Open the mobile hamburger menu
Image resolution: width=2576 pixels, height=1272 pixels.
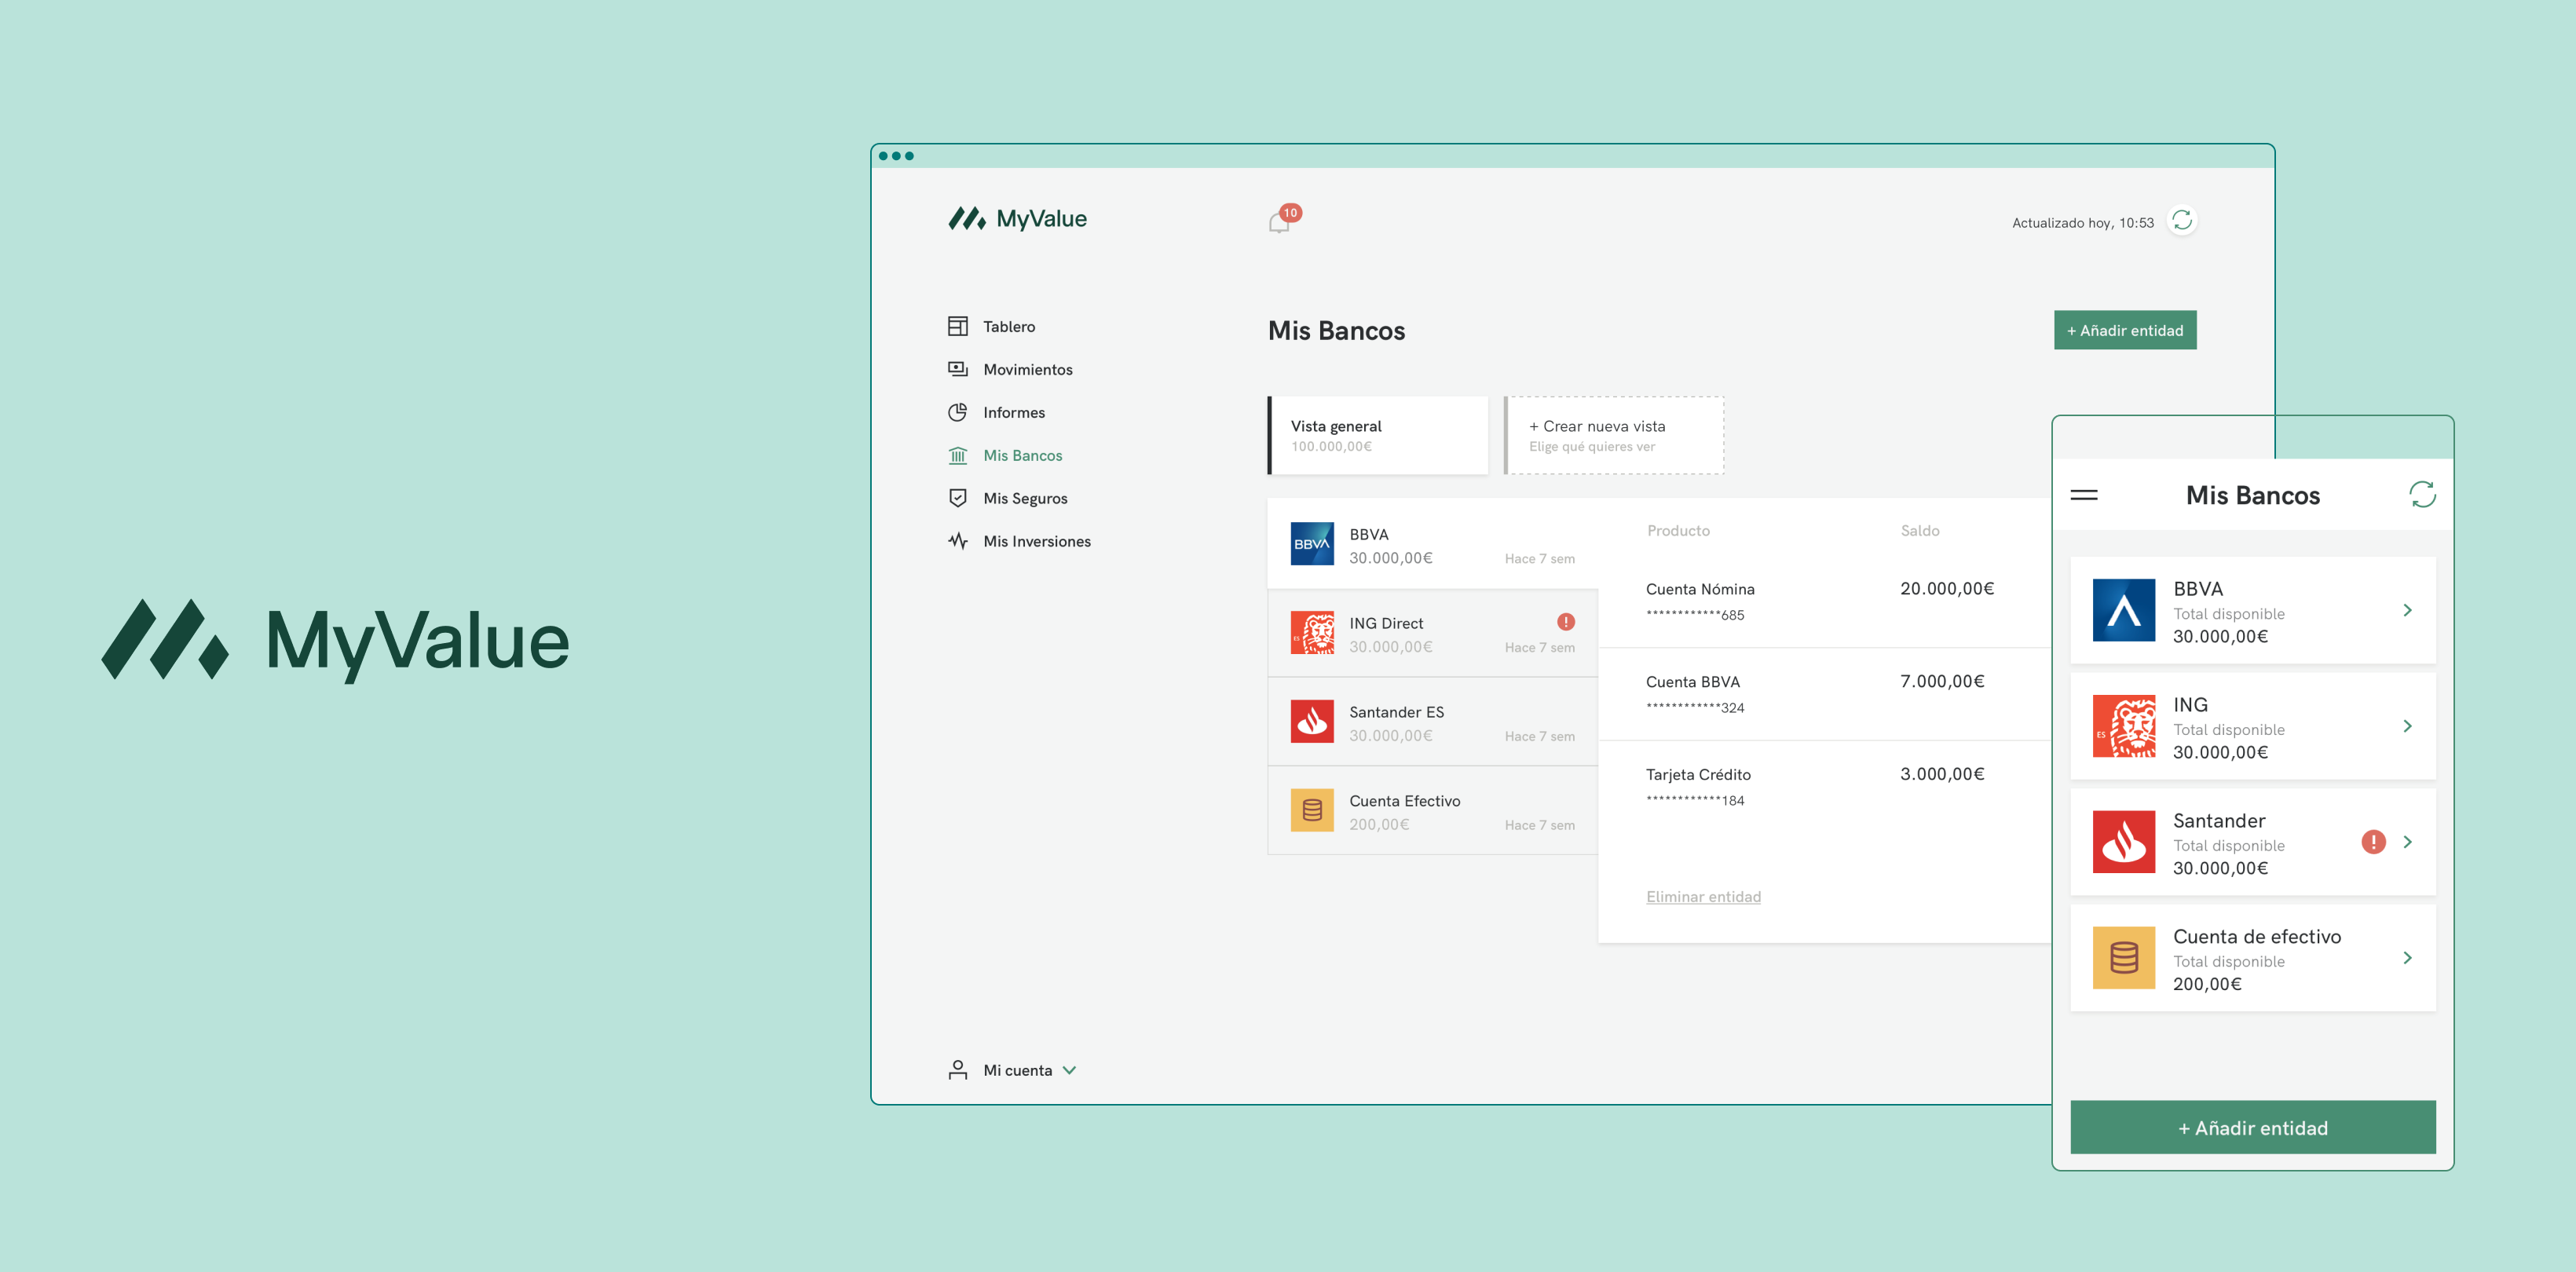point(2084,495)
